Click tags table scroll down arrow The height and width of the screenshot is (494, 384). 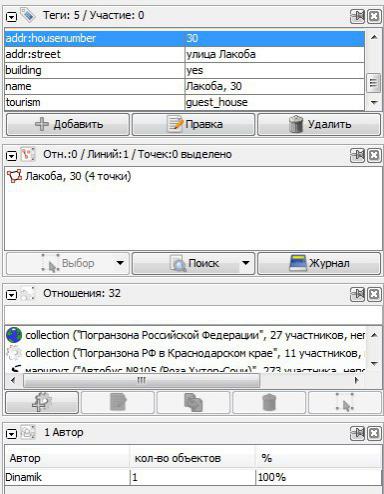(x=374, y=102)
